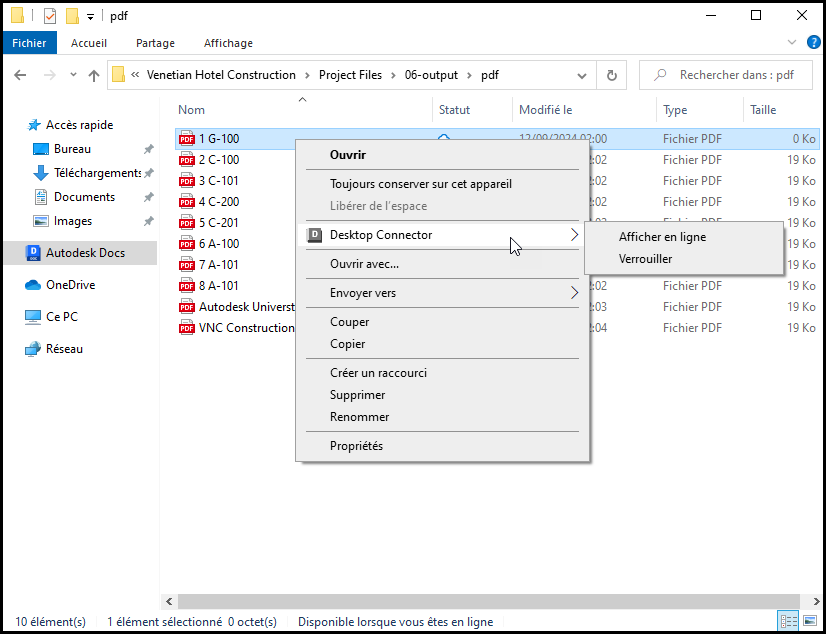Choose Couper in context menu

[x=442, y=322]
